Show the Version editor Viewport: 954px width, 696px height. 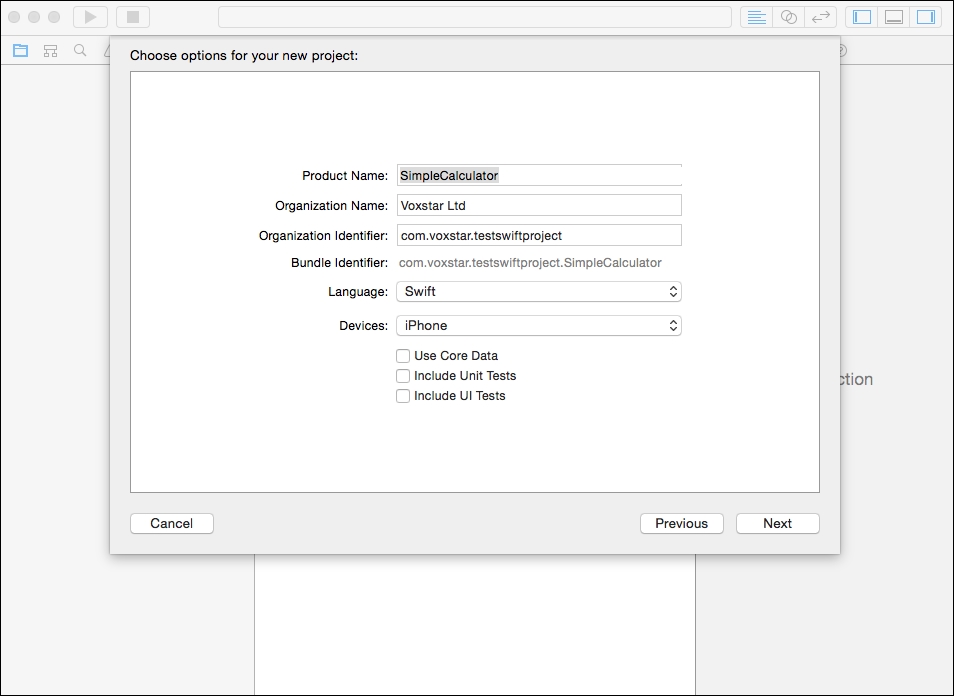point(821,17)
